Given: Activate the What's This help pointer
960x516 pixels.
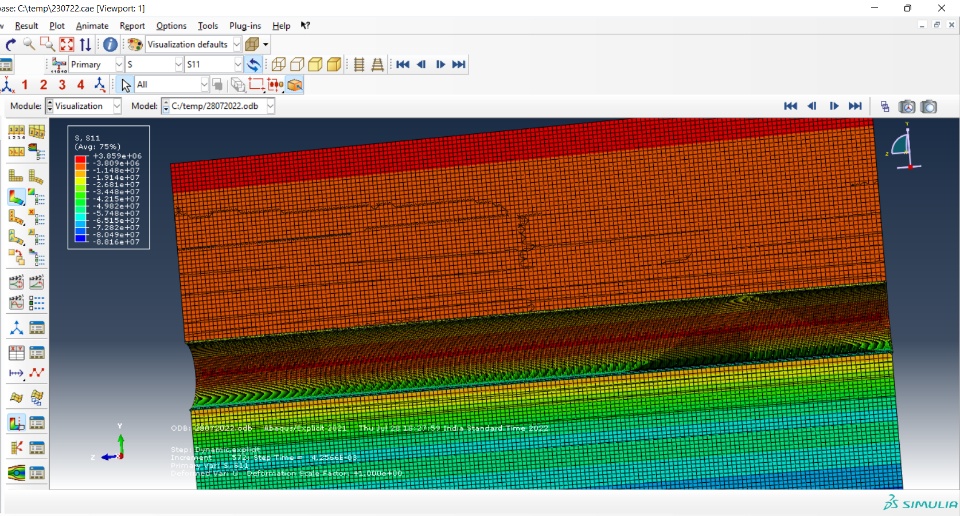Looking at the screenshot, I should tap(305, 26).
